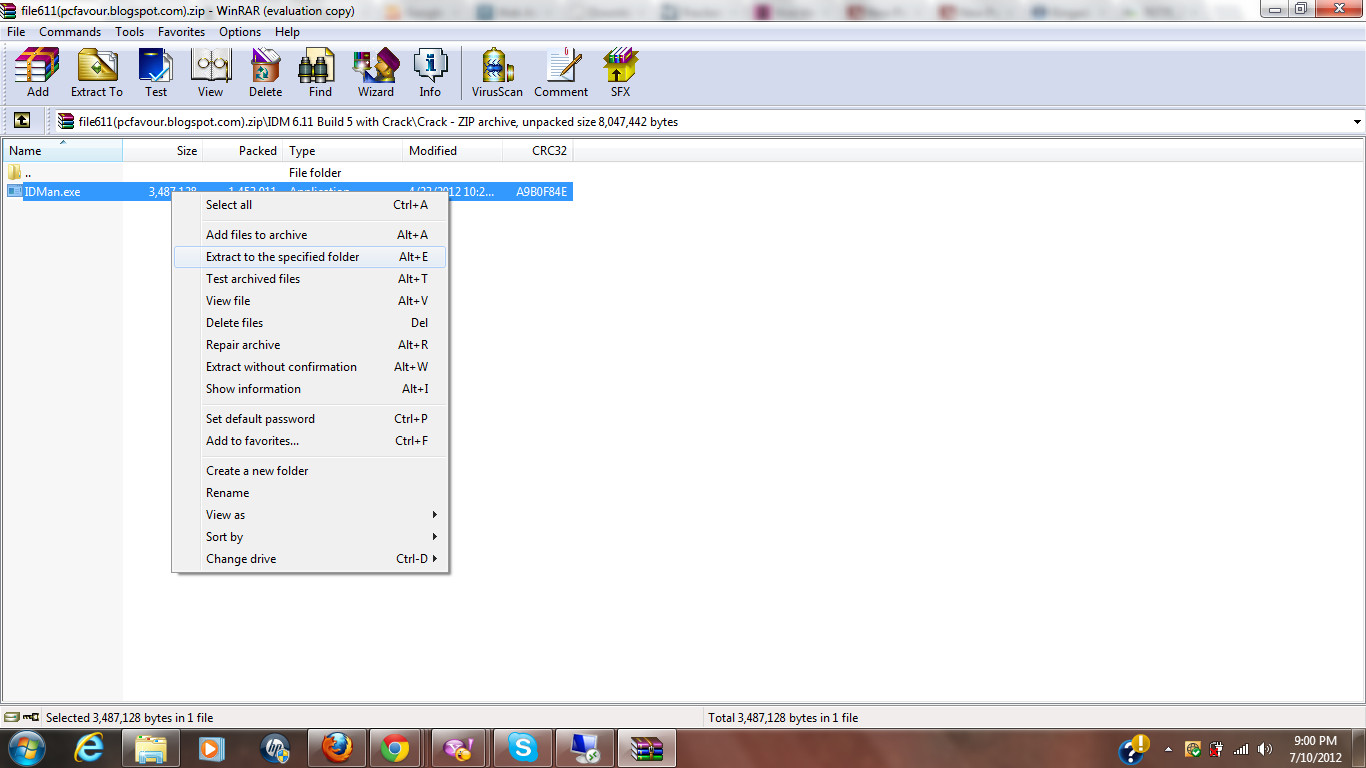The image size is (1366, 768).
Task: Choose Show information
Action: pyautogui.click(x=310, y=389)
